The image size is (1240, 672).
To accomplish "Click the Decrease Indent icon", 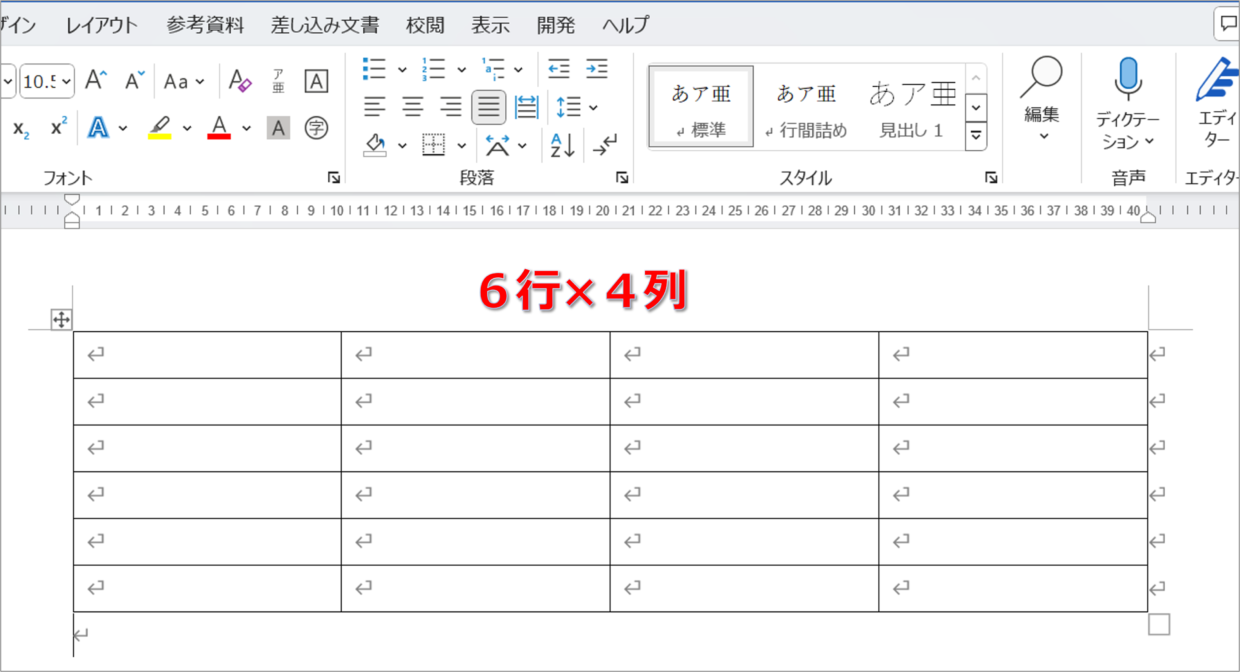I will pos(559,68).
